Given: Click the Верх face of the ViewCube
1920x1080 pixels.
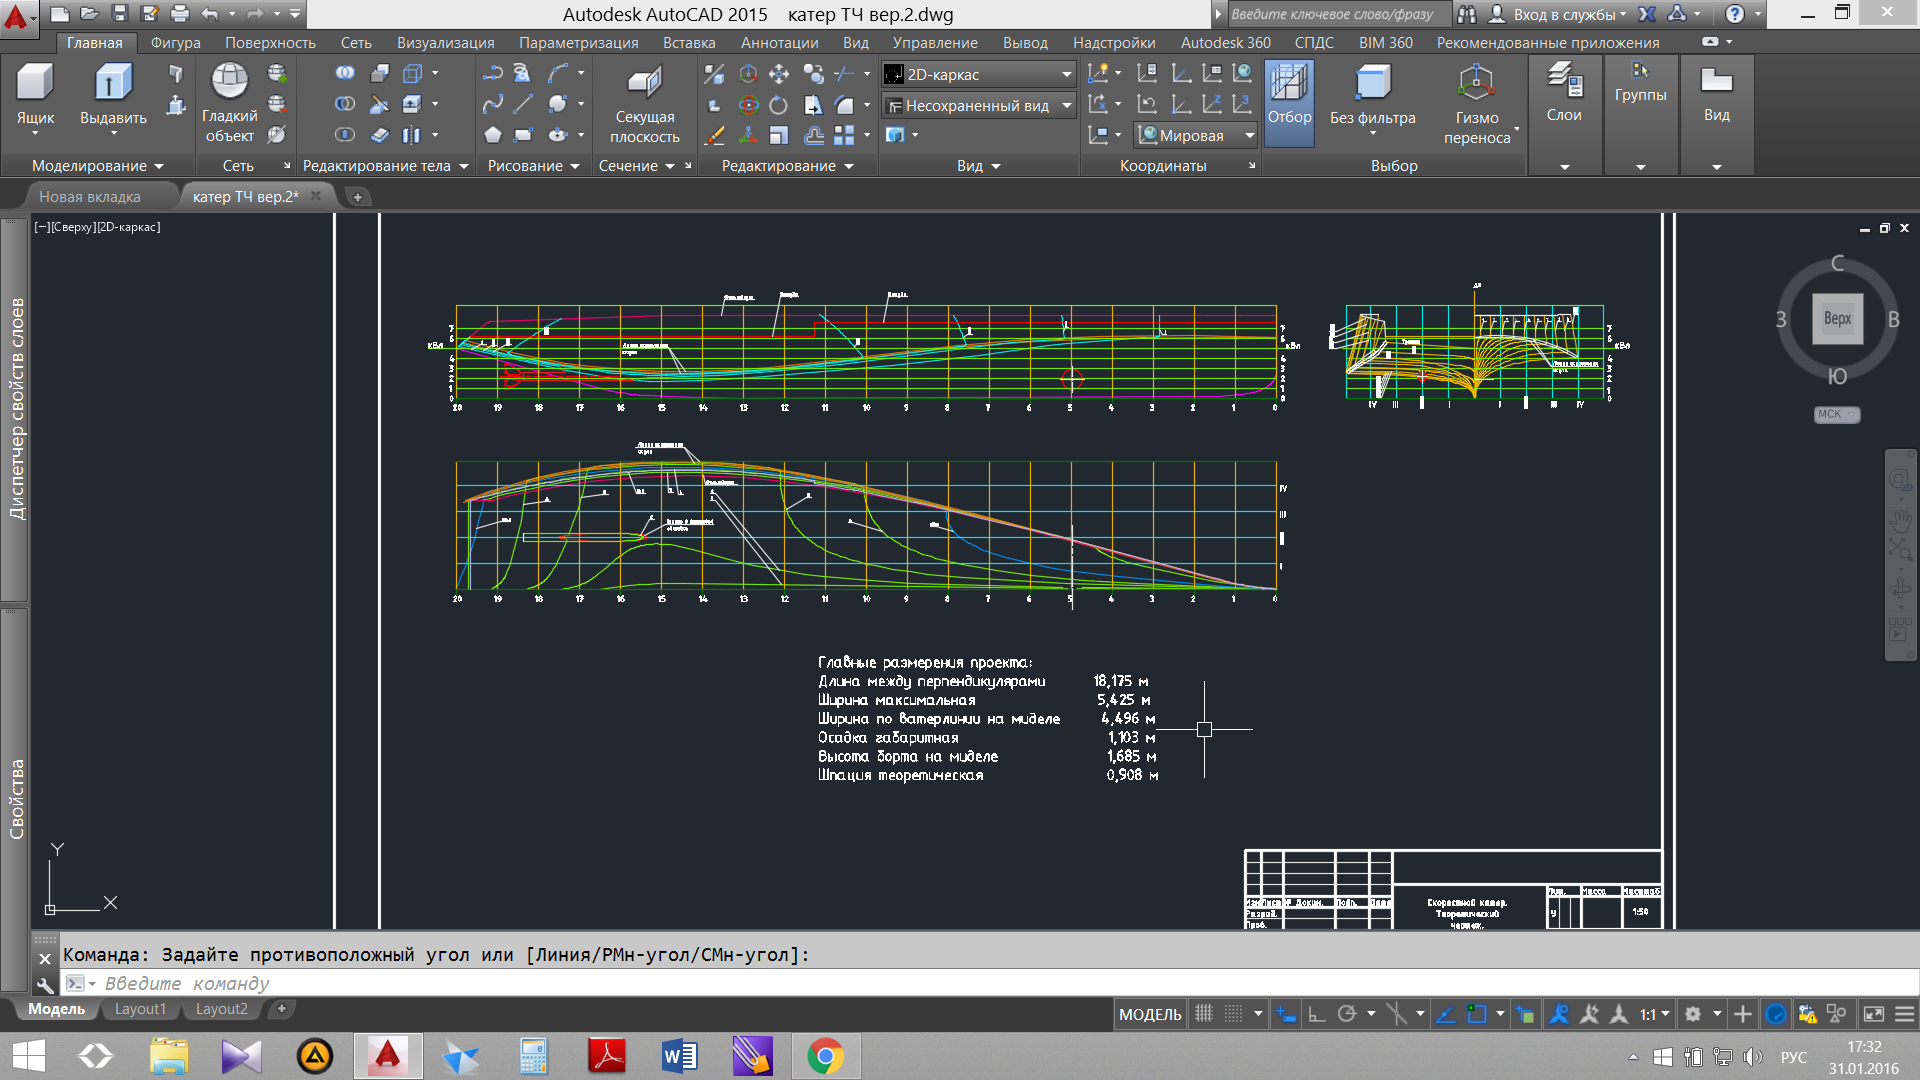Looking at the screenshot, I should click(x=1837, y=318).
